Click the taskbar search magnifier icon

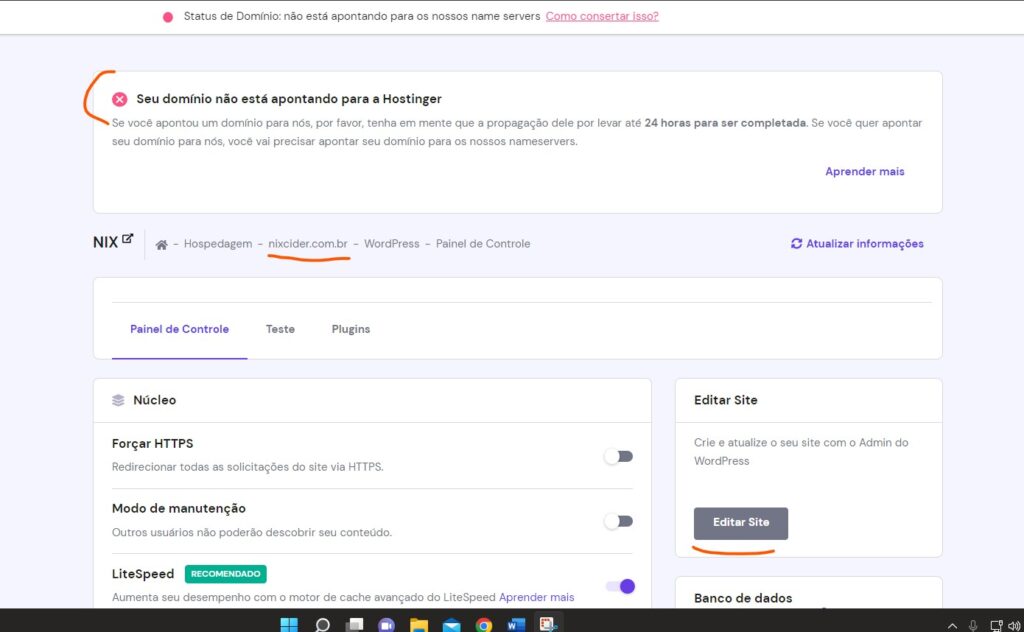click(322, 625)
